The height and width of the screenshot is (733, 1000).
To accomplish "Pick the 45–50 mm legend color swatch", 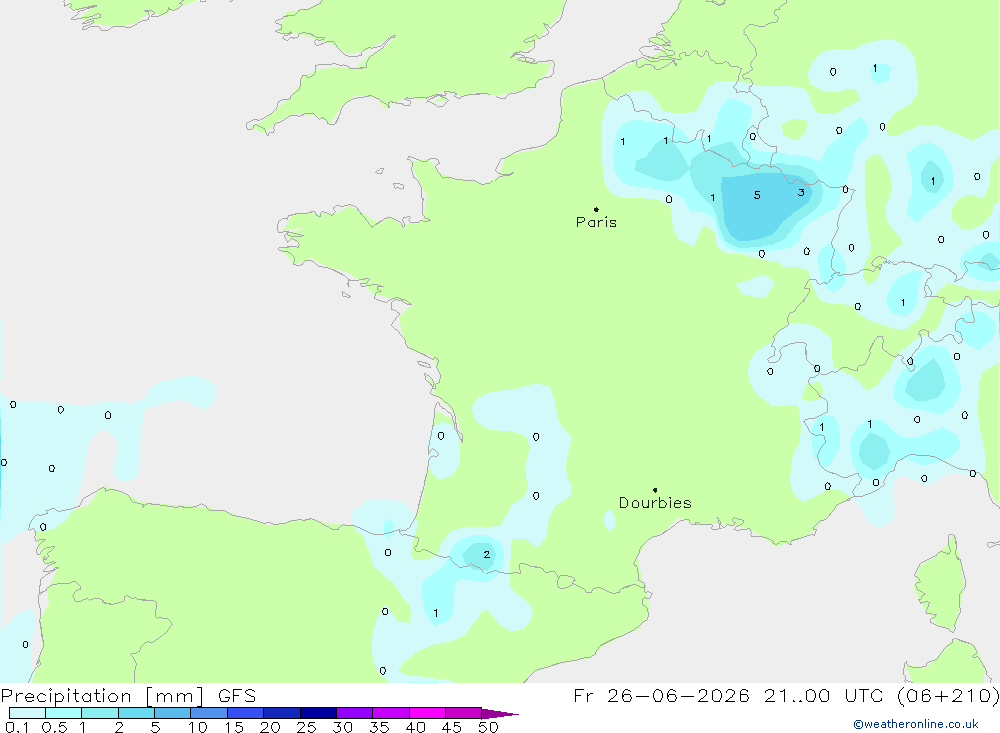I will tap(463, 713).
